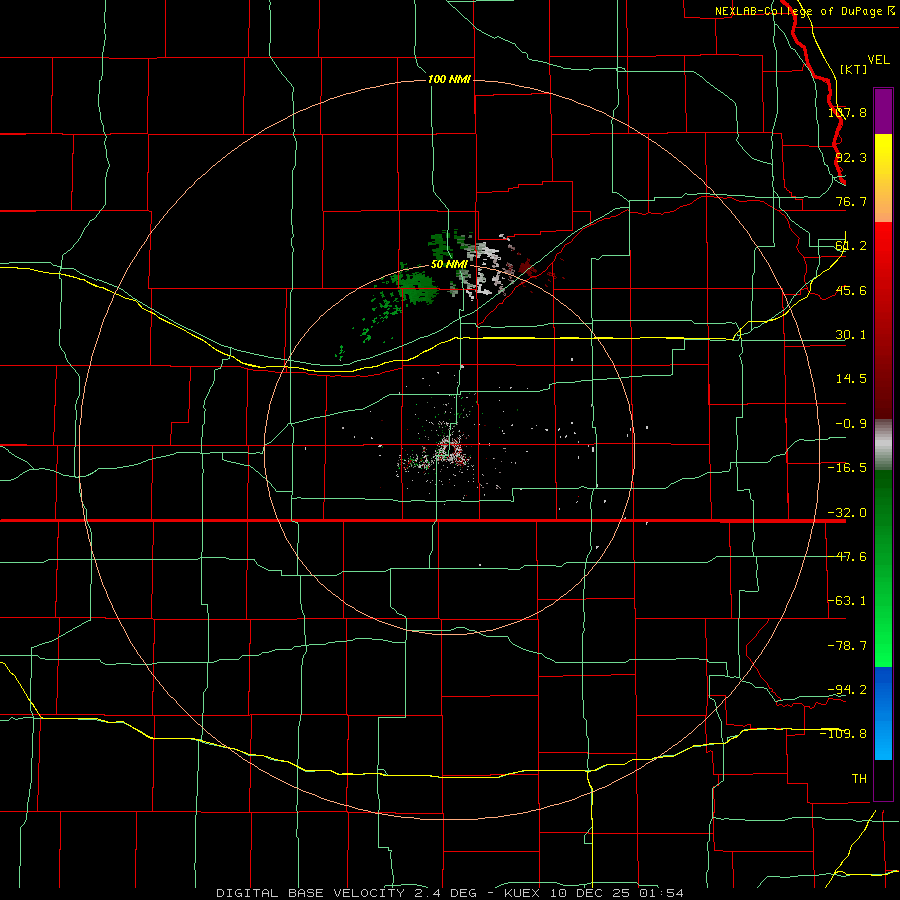The width and height of the screenshot is (900, 900).
Task: Click the 61.2 velocity scale value
Action: coord(851,246)
